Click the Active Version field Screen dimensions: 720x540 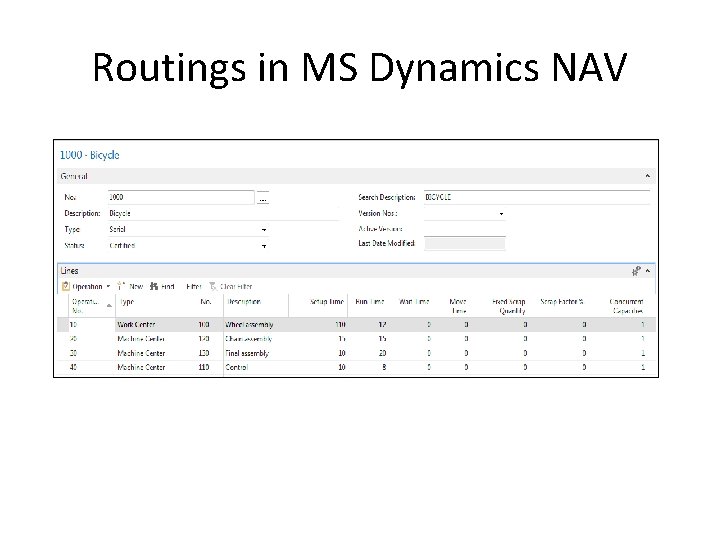[x=465, y=229]
